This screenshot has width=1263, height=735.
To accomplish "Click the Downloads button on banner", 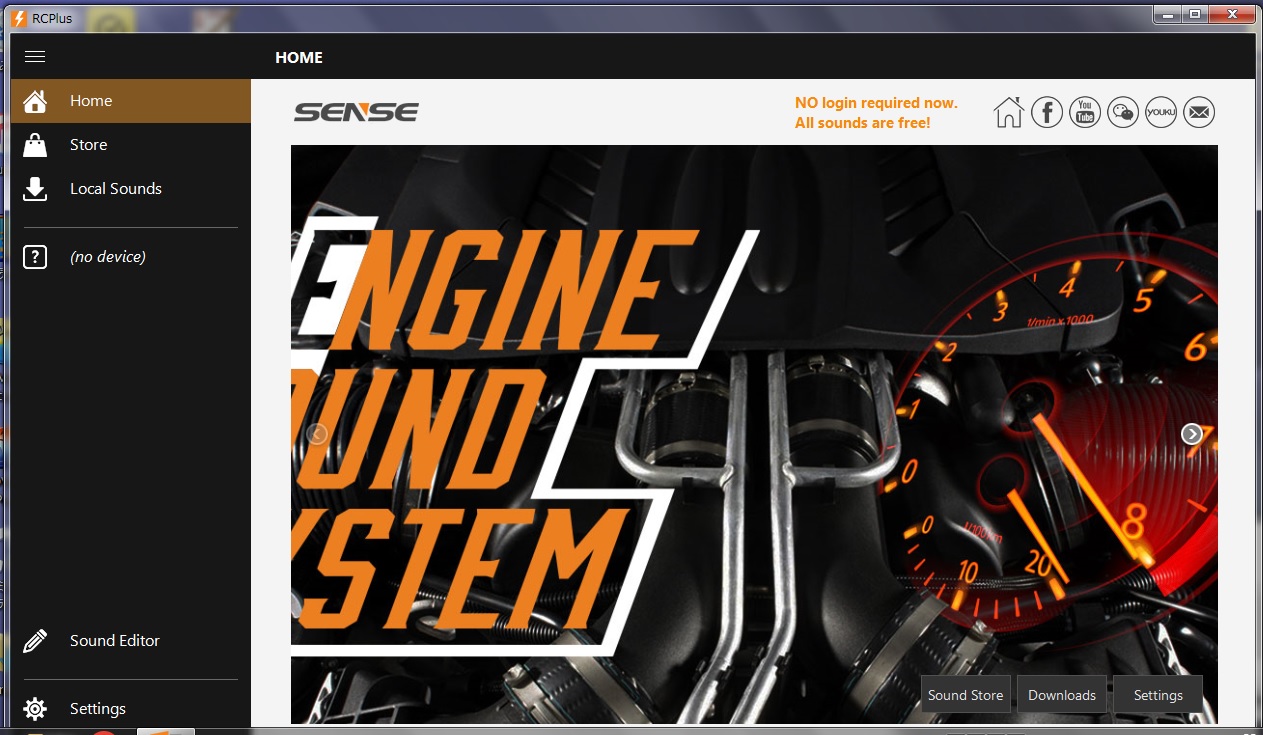I will pyautogui.click(x=1061, y=695).
